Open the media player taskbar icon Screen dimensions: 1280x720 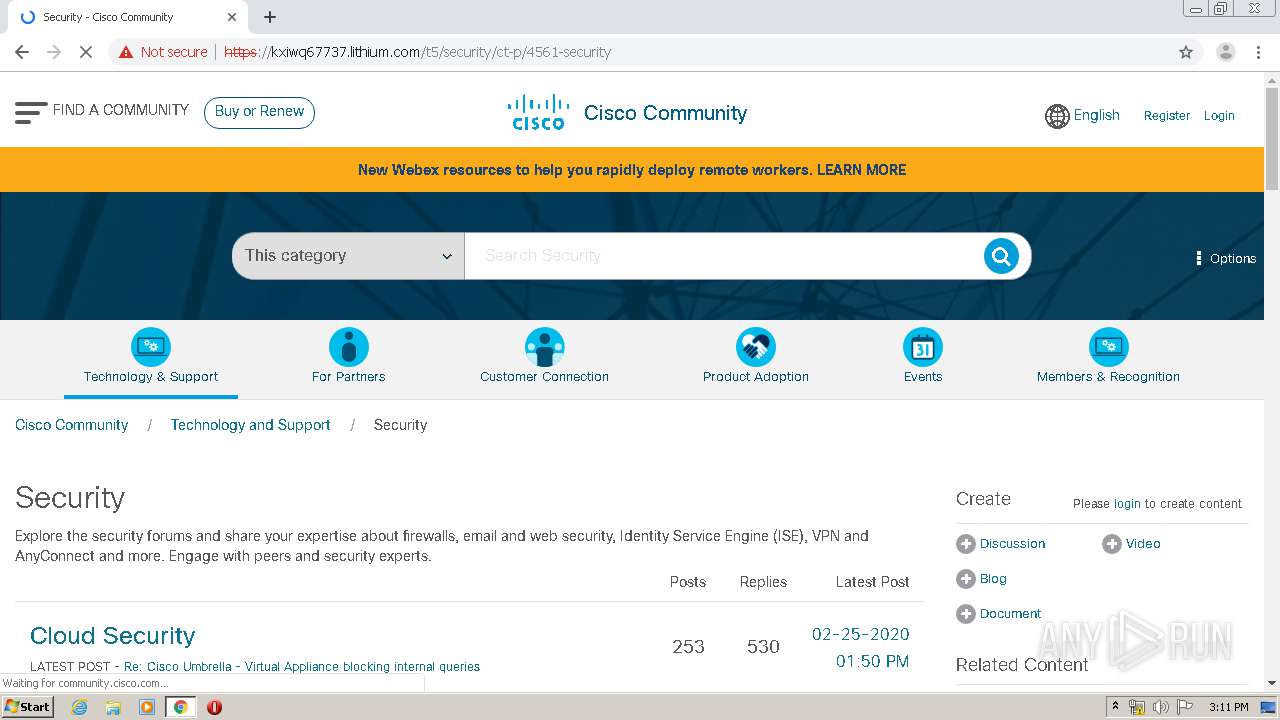[147, 707]
